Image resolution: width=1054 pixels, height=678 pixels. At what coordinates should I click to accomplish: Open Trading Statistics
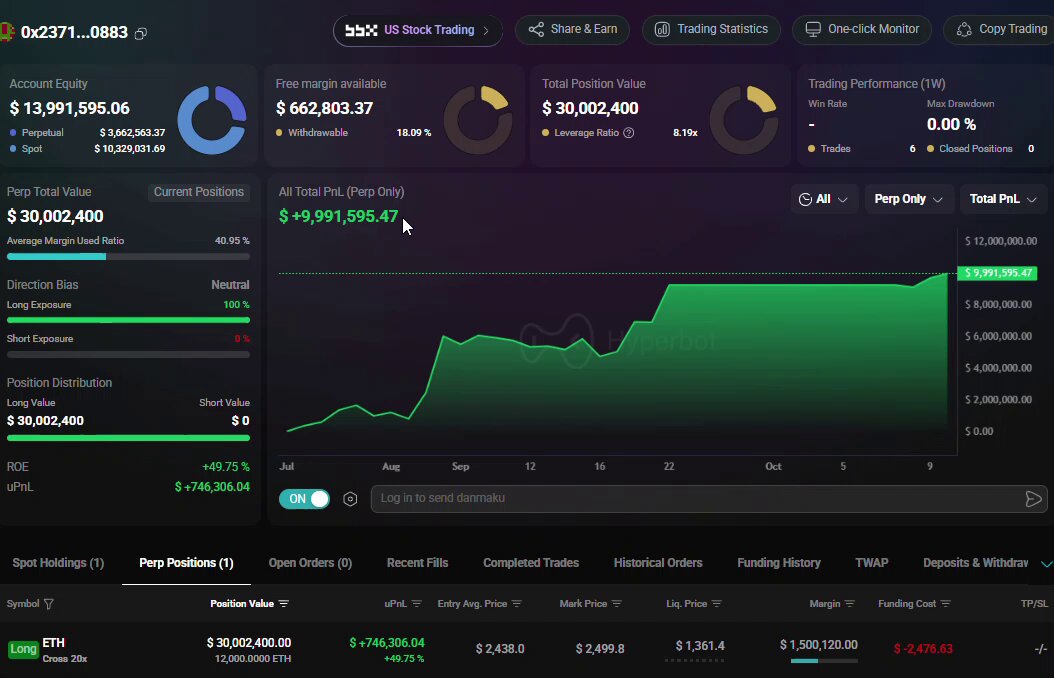pos(711,30)
